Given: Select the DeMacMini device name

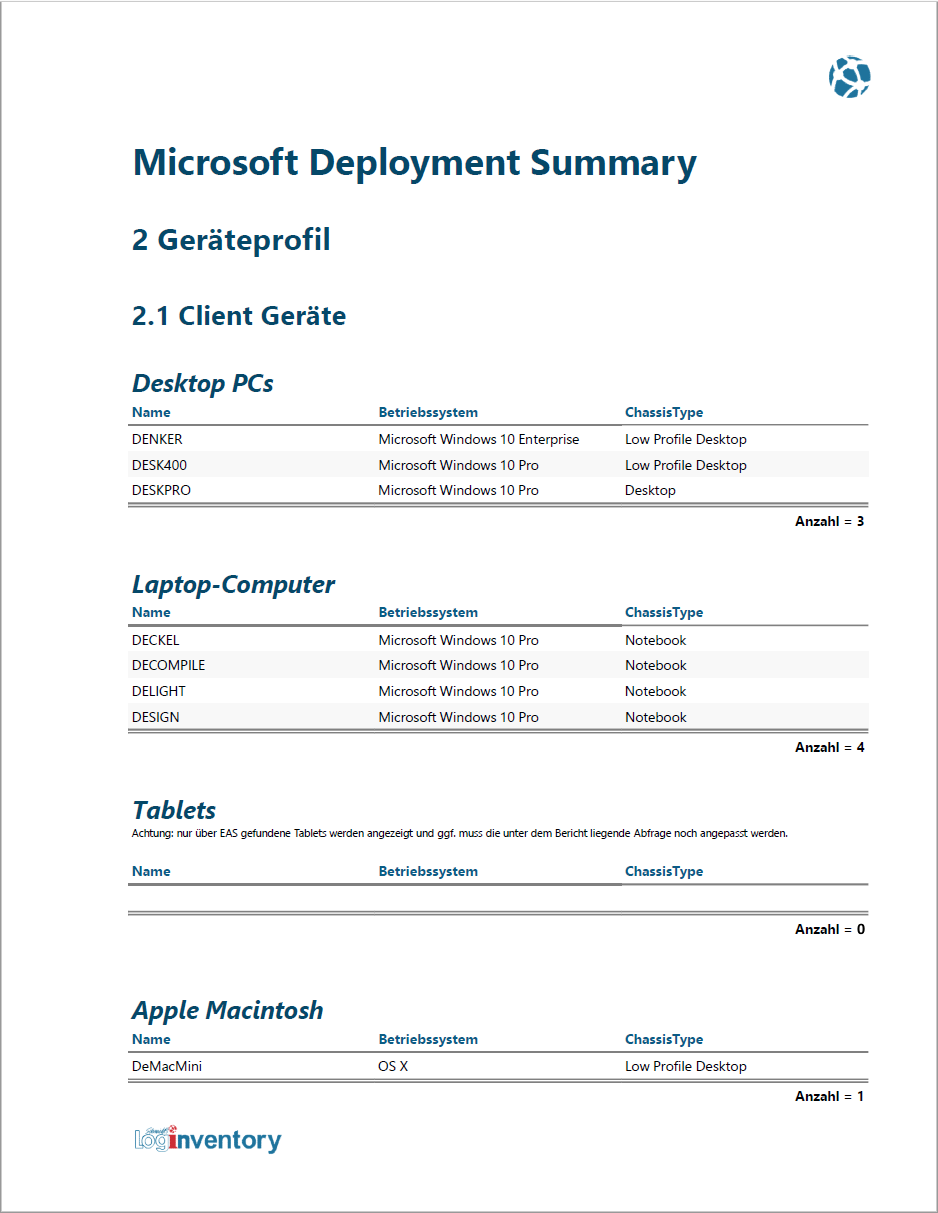Looking at the screenshot, I should pos(167,1066).
